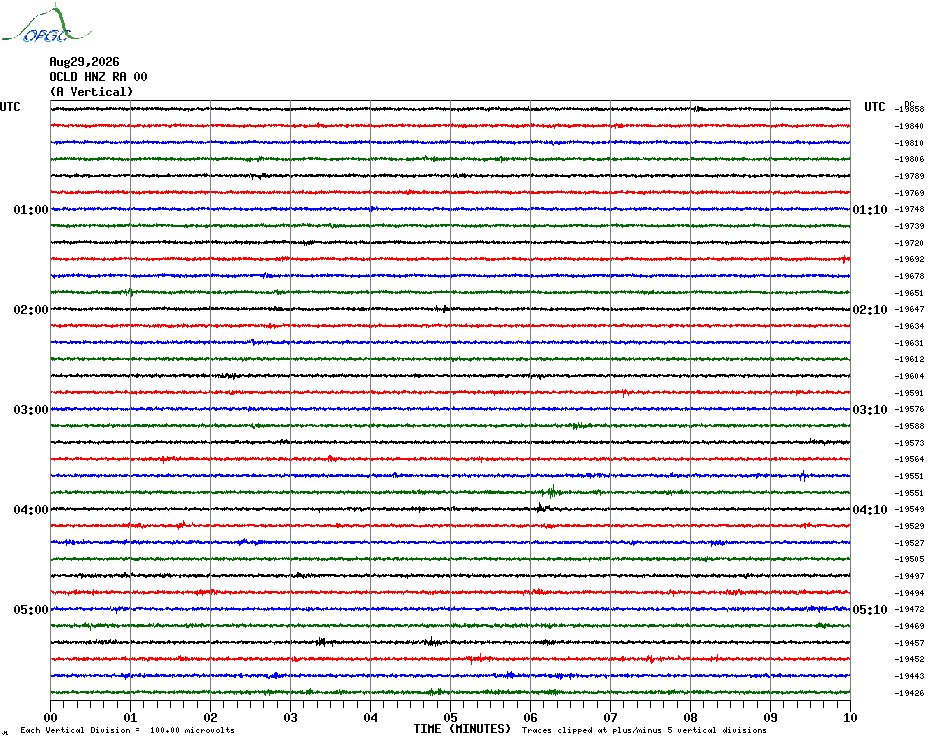Screen dimensions: 930x744
Task: Click minute tick label 02
Action: (211, 717)
